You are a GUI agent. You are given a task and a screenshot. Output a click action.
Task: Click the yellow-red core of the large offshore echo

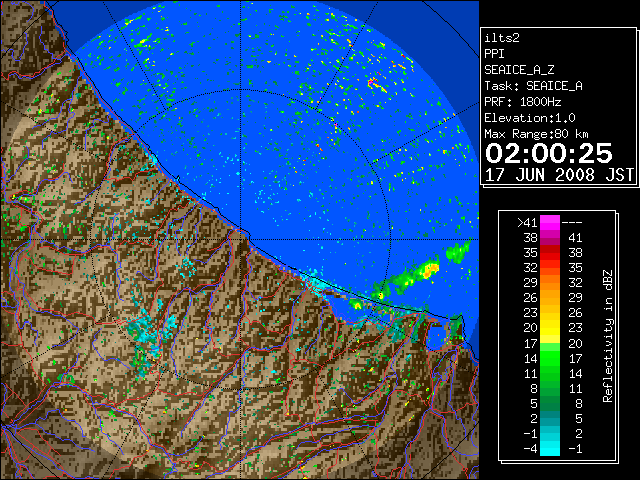pos(430,269)
